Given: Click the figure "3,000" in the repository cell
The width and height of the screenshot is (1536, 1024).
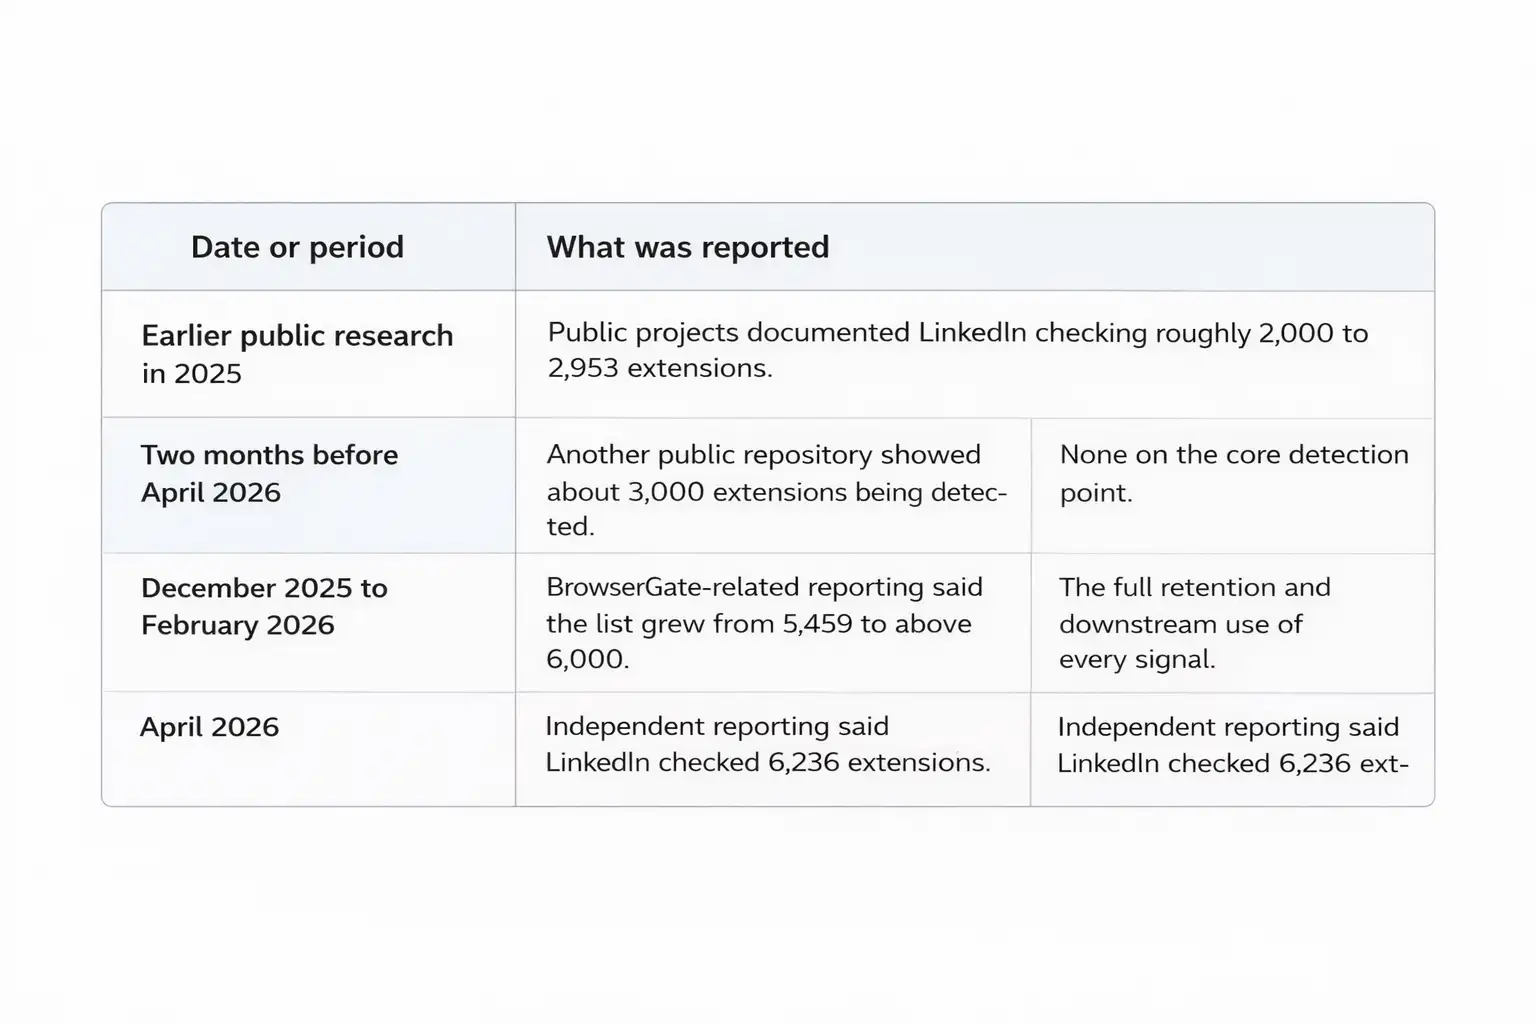Looking at the screenshot, I should pyautogui.click(x=664, y=492).
